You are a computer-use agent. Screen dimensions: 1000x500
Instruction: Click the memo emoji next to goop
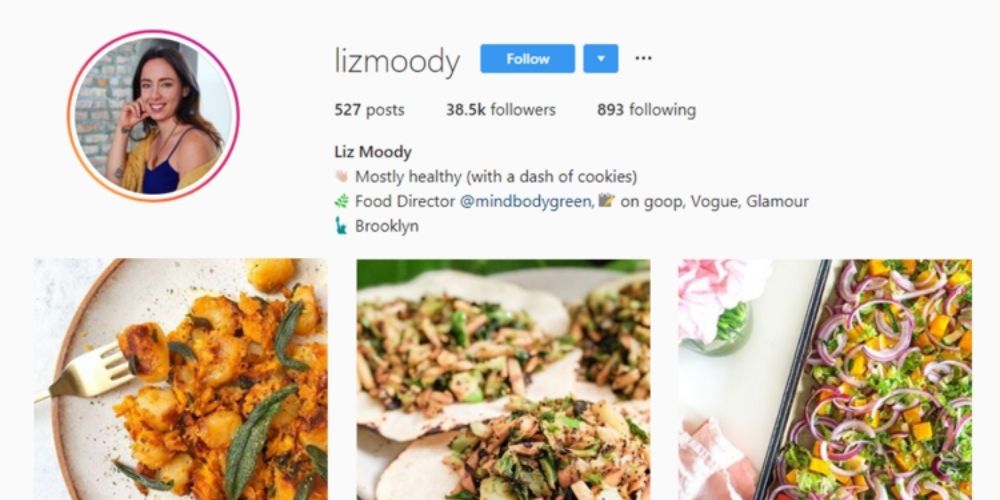coord(606,200)
